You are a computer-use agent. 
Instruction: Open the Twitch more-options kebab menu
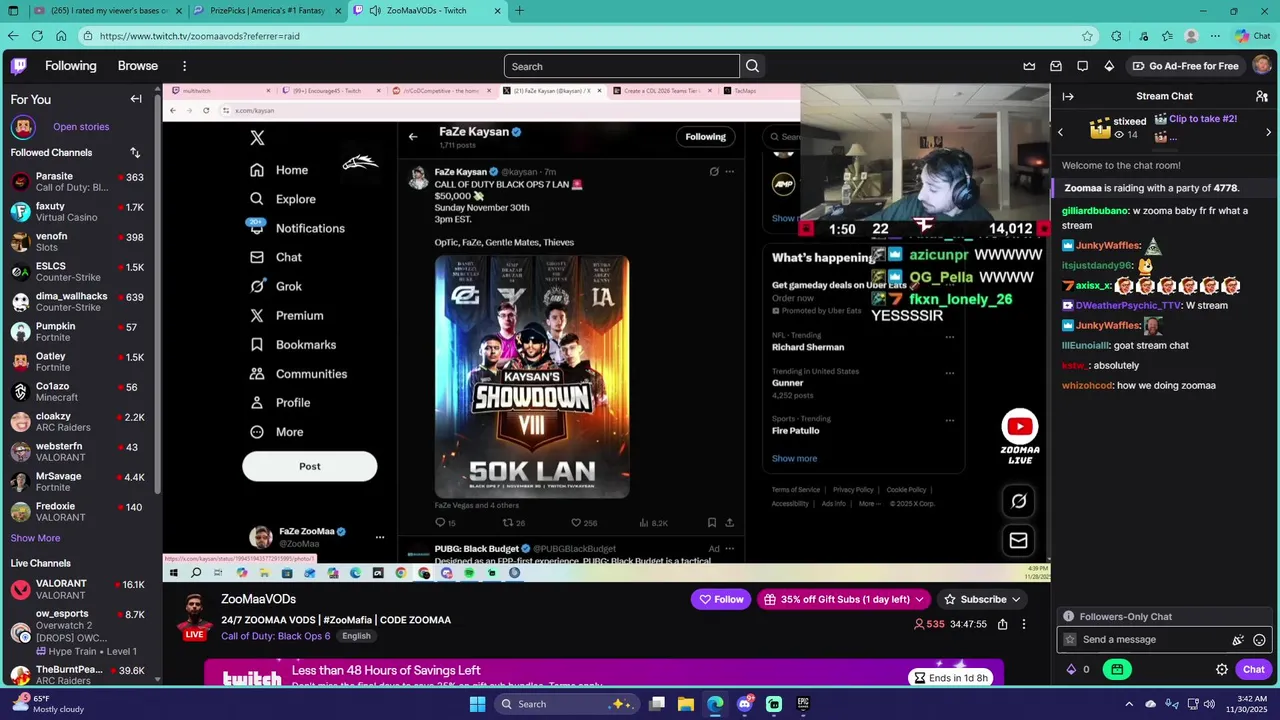click(184, 66)
